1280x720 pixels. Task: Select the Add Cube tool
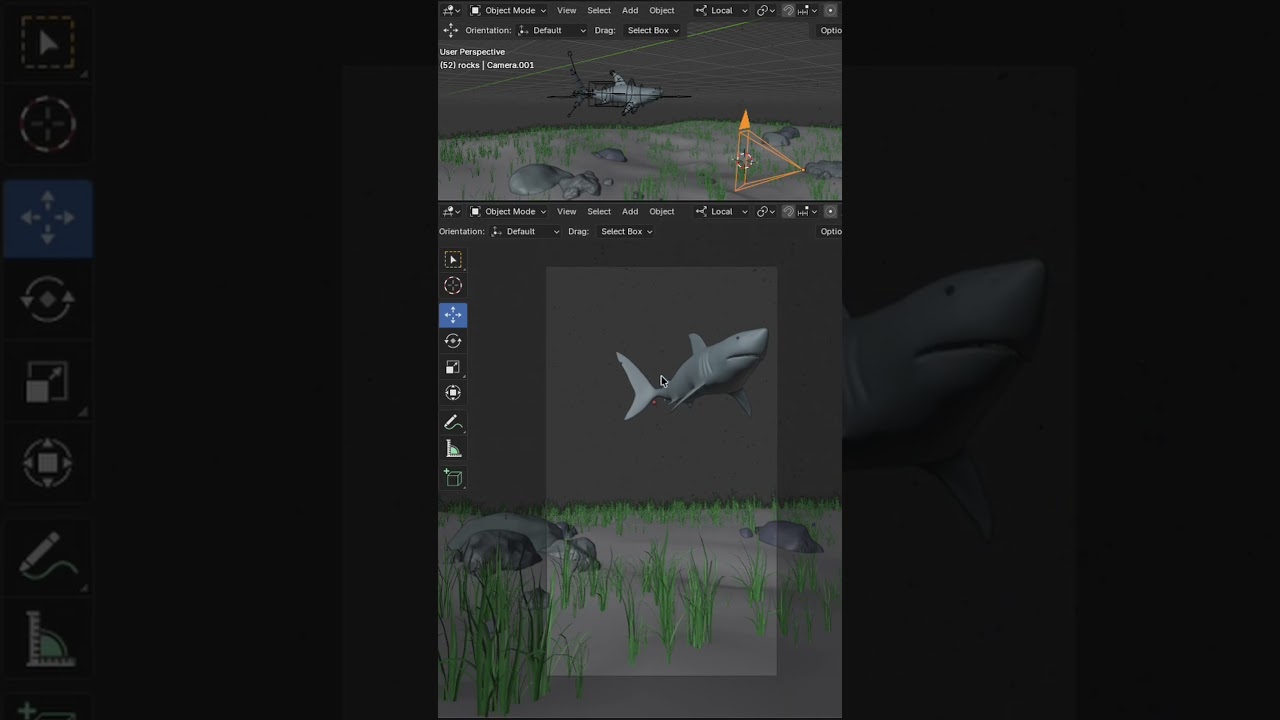(x=453, y=478)
